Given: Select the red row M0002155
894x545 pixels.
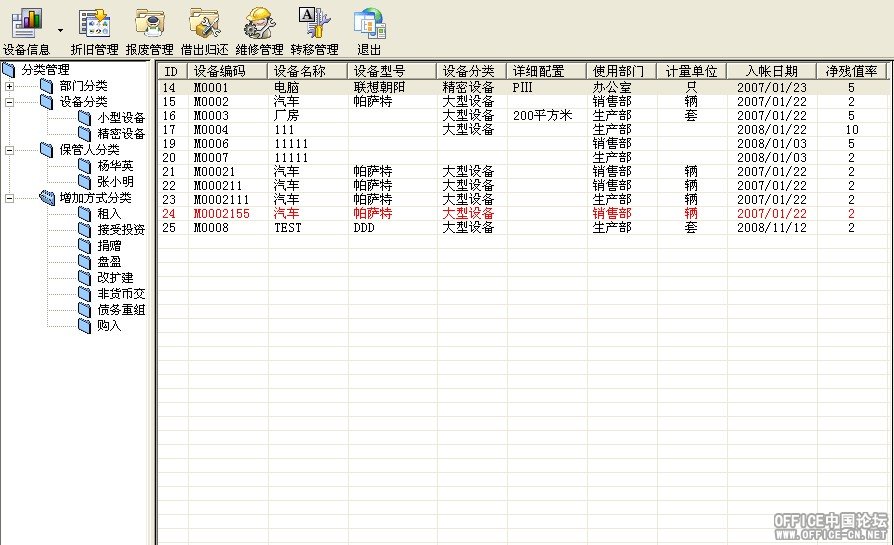Looking at the screenshot, I should pyautogui.click(x=523, y=213).
